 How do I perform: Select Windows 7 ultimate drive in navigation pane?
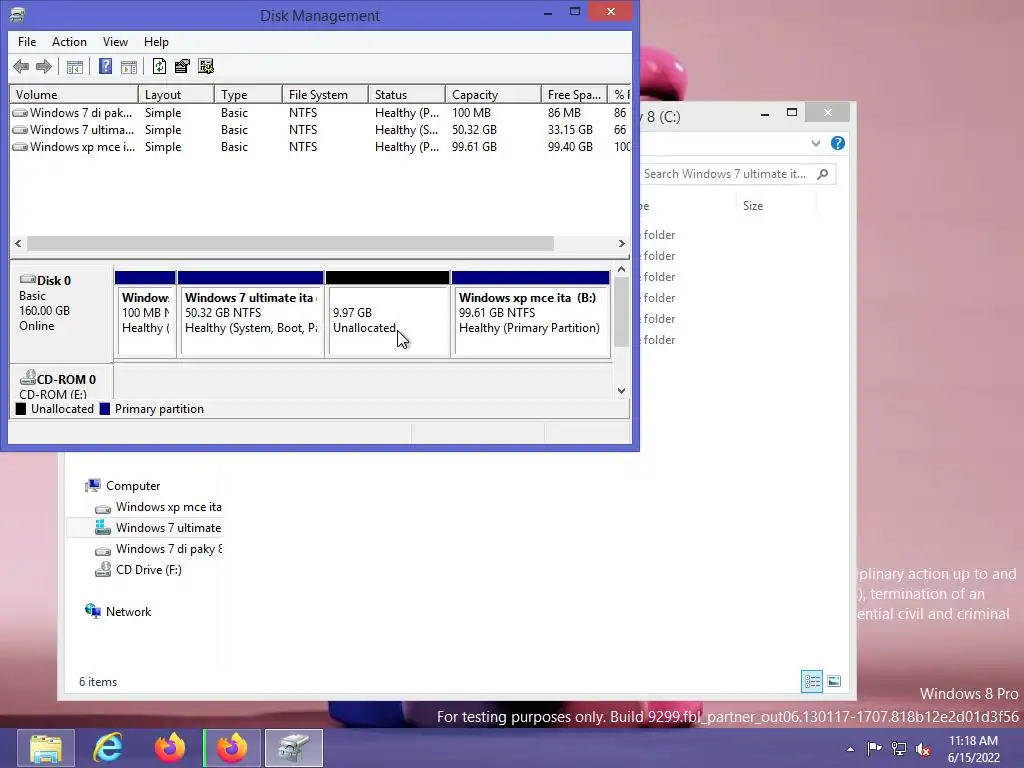(158, 528)
